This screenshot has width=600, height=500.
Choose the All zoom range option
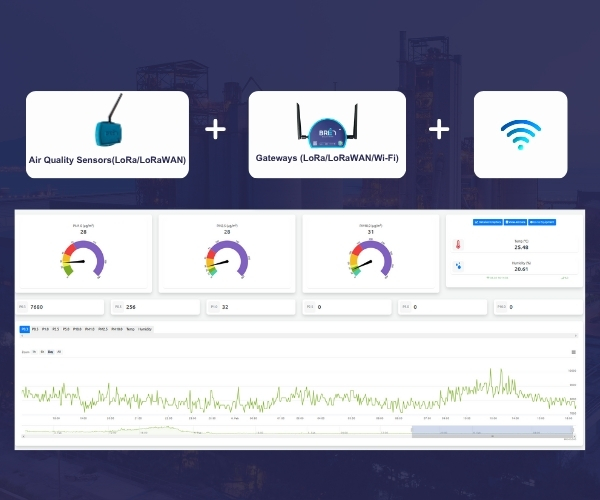59,352
